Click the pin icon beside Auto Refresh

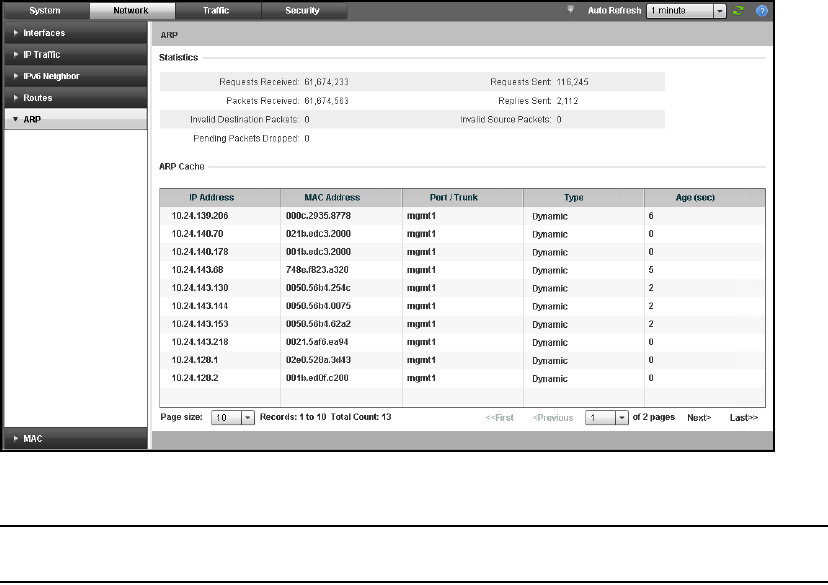tap(571, 9)
